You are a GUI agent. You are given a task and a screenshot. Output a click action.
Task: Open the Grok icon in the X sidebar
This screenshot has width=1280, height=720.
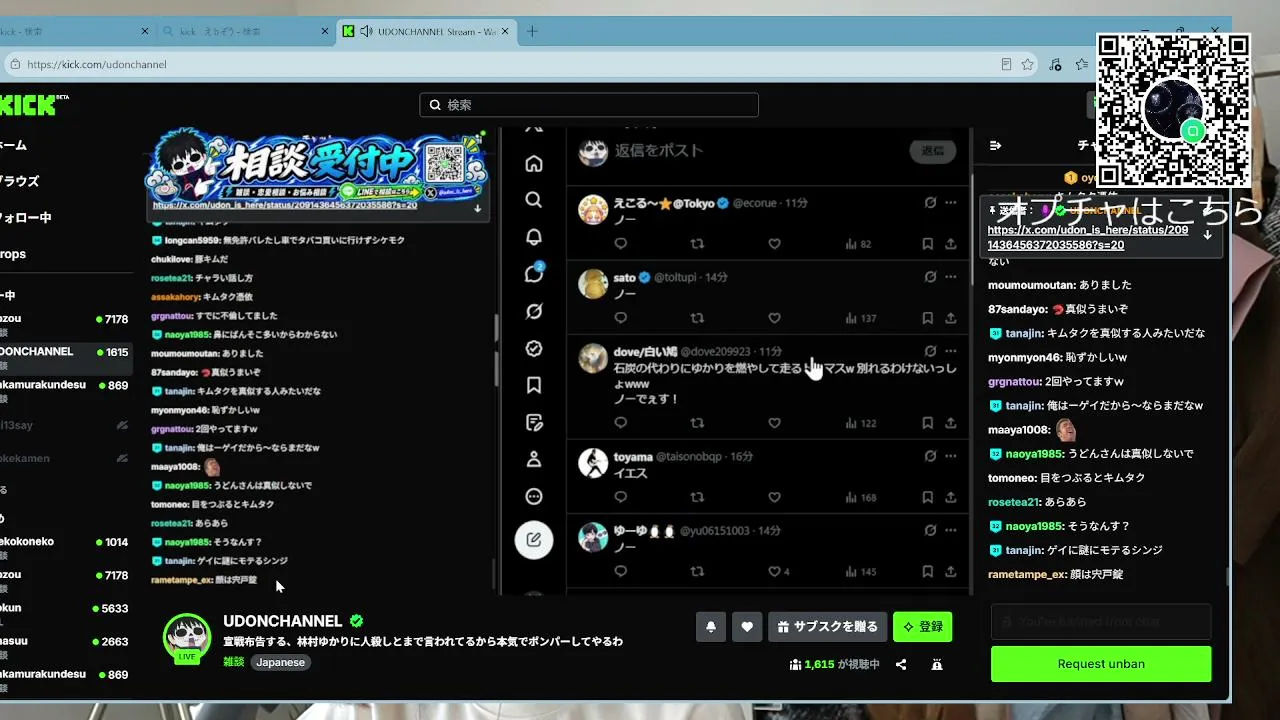(x=534, y=311)
